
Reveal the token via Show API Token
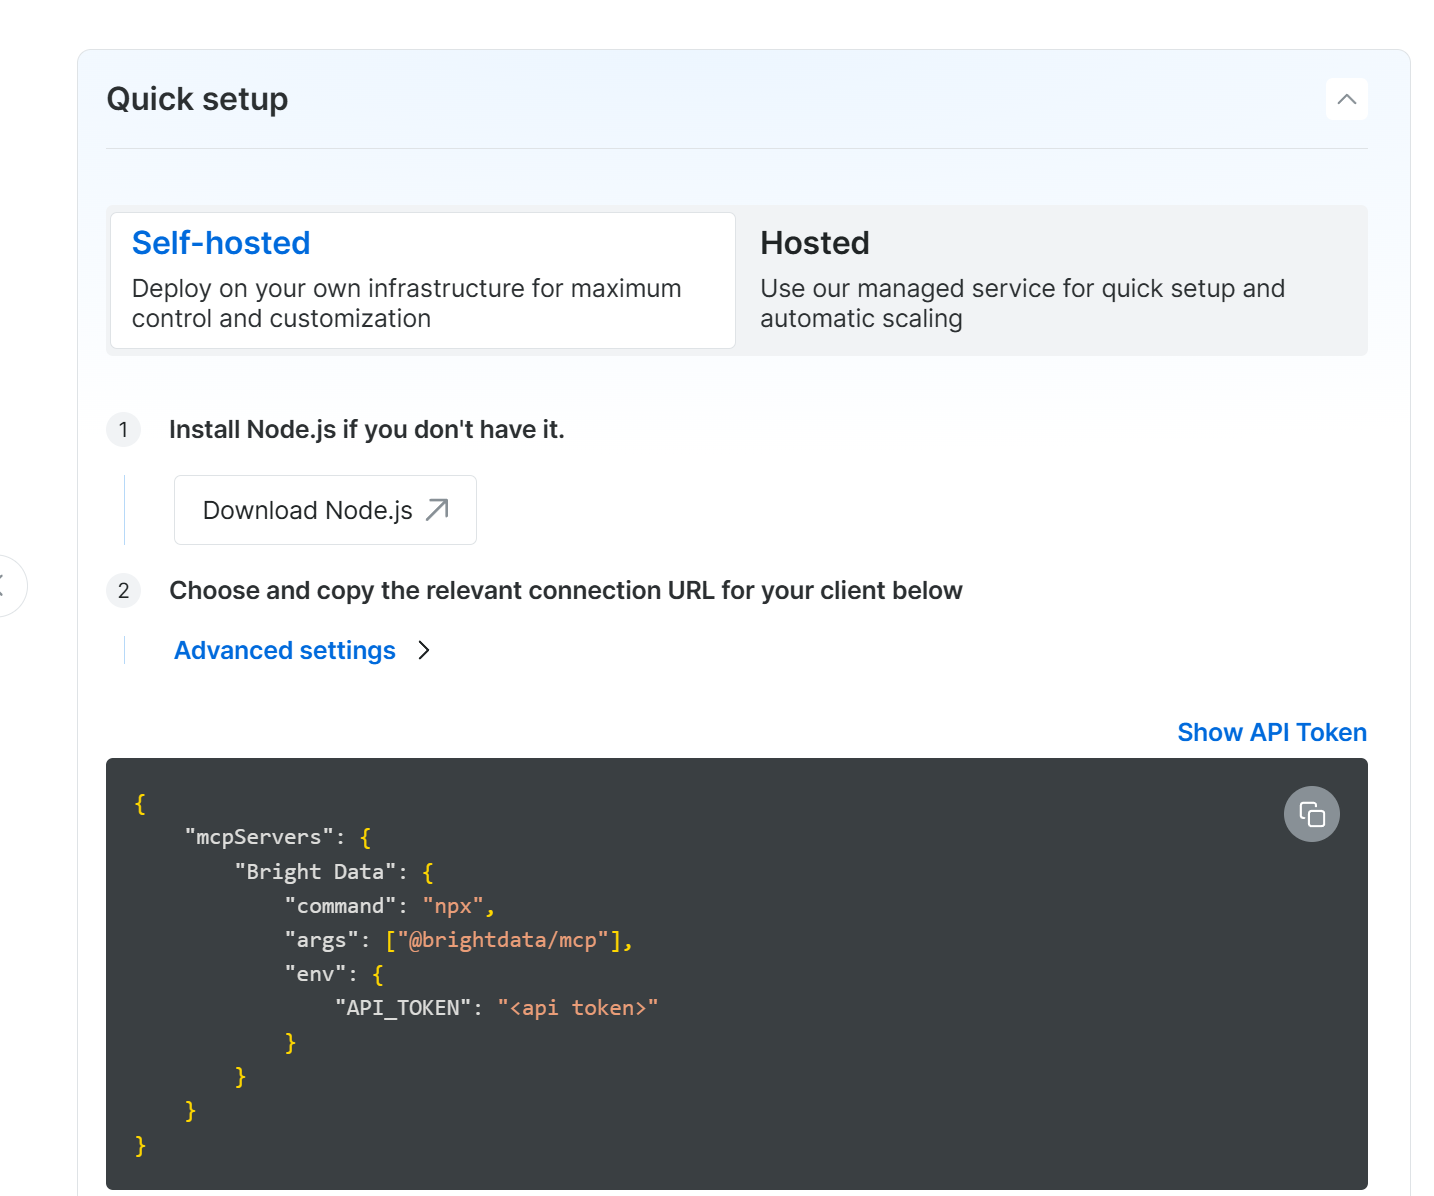click(1271, 732)
